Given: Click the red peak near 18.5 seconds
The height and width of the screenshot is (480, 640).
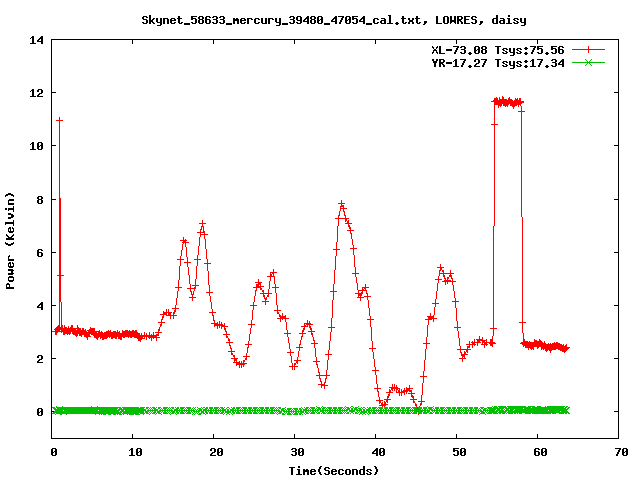Looking at the screenshot, I should coord(202,223).
